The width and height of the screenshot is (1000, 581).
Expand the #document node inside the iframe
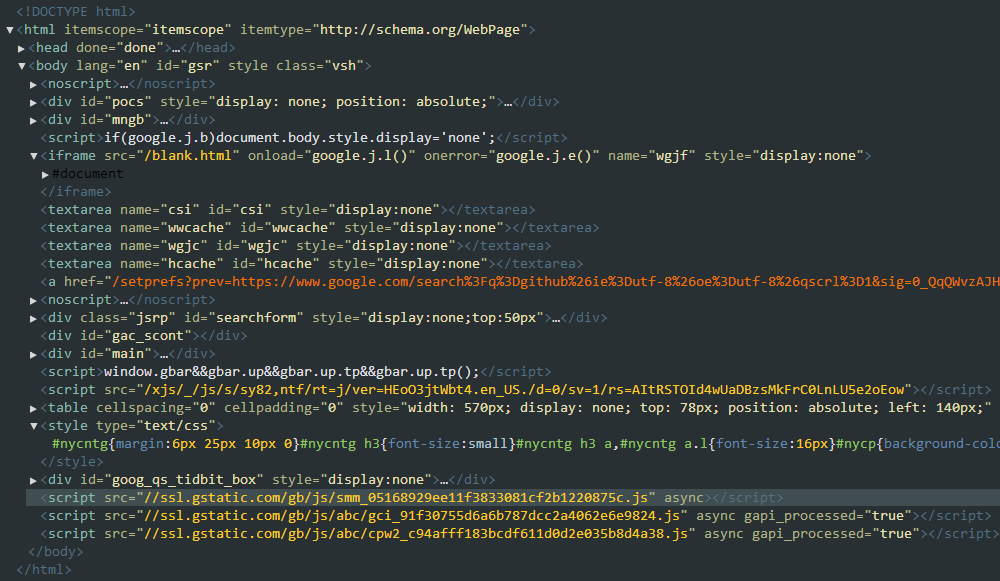pyautogui.click(x=45, y=173)
